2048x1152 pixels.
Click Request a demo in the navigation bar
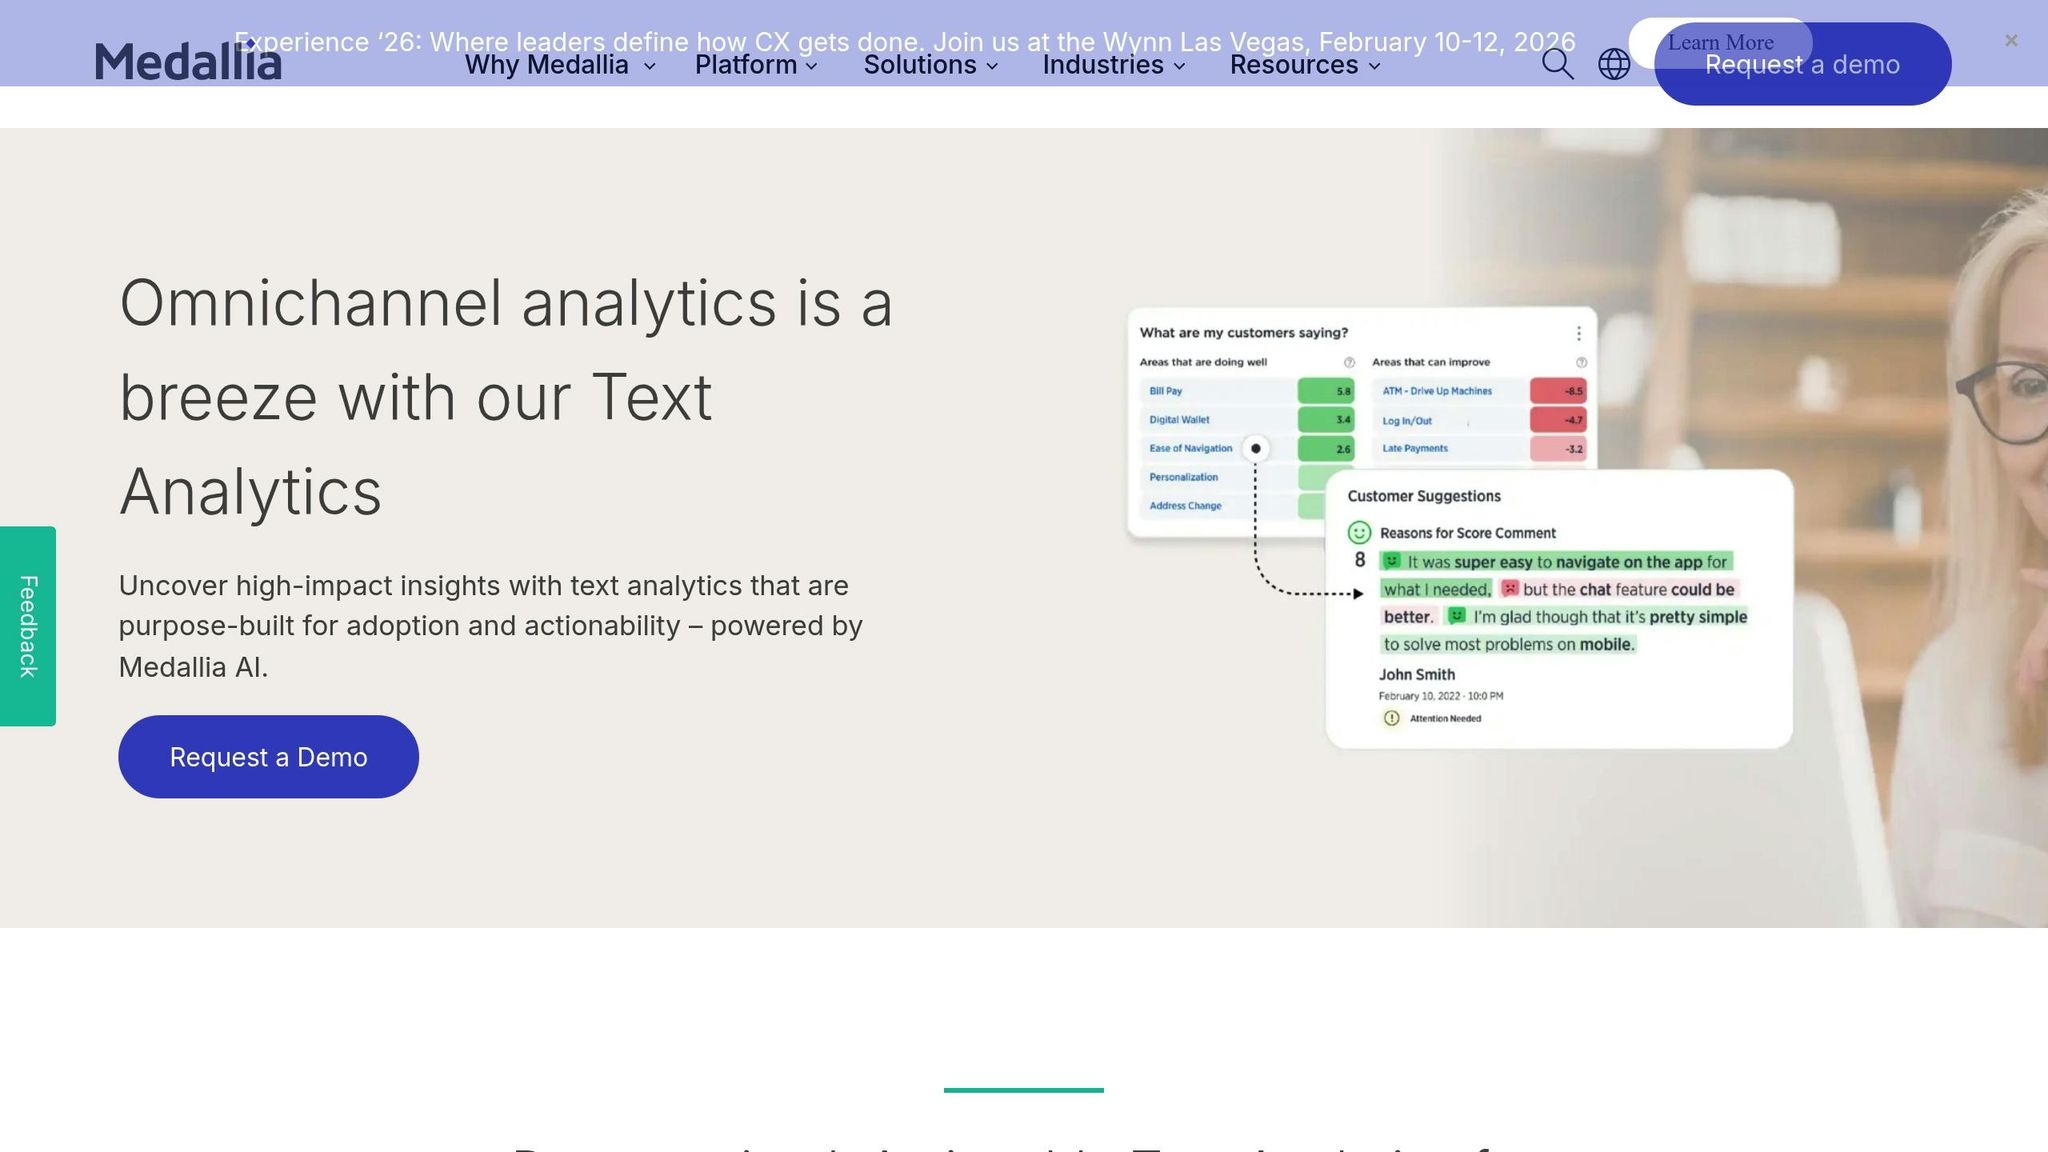(x=1802, y=64)
